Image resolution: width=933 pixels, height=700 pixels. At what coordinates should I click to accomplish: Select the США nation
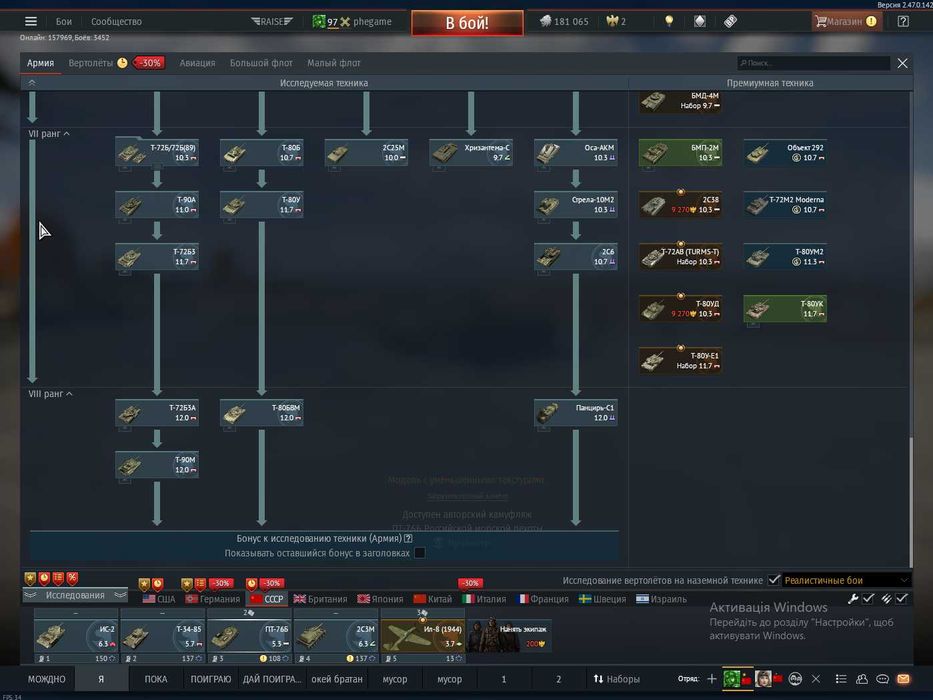(x=159, y=599)
